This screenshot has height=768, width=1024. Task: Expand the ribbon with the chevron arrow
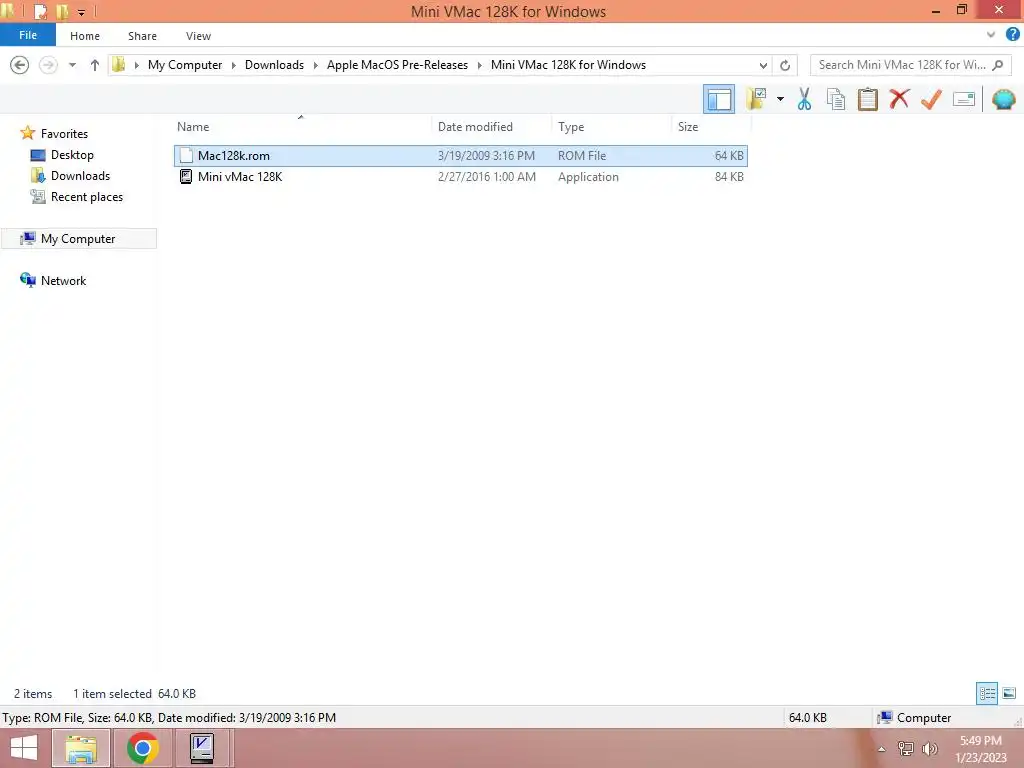pyautogui.click(x=991, y=35)
